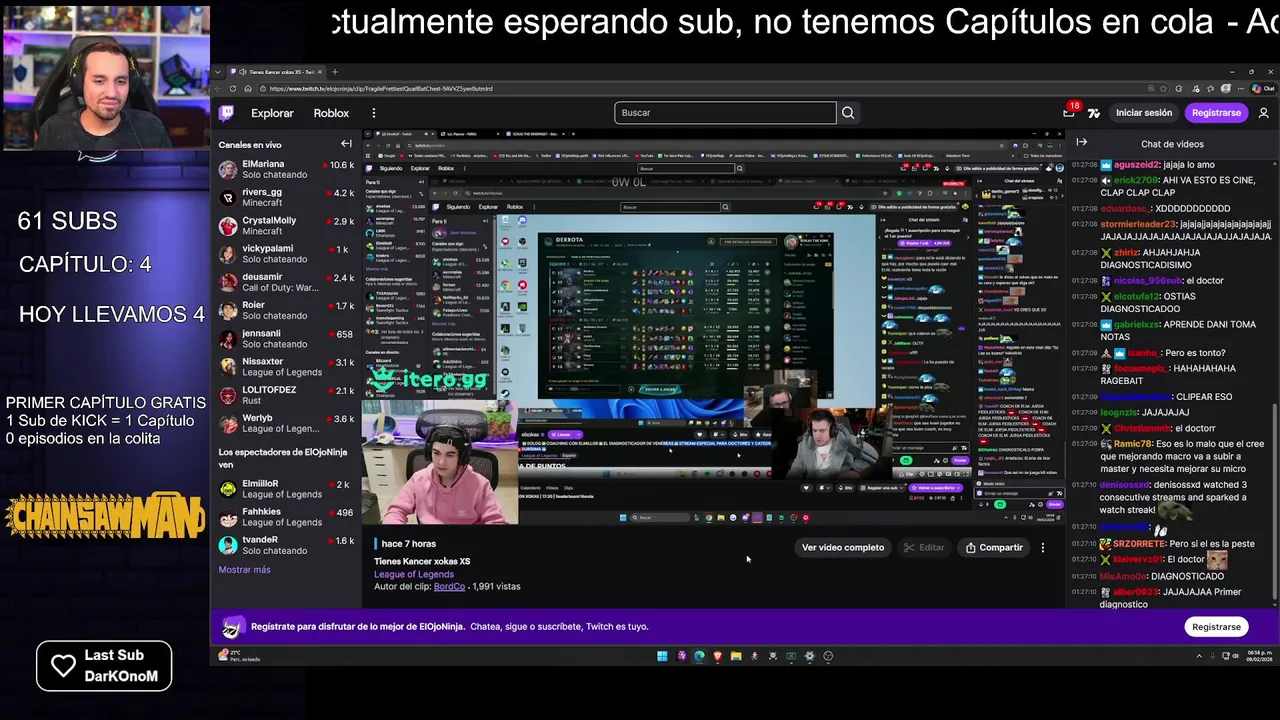Viewport: 1280px width, 720px height.
Task: Open the ElMariana channel avatar
Action: point(228,169)
